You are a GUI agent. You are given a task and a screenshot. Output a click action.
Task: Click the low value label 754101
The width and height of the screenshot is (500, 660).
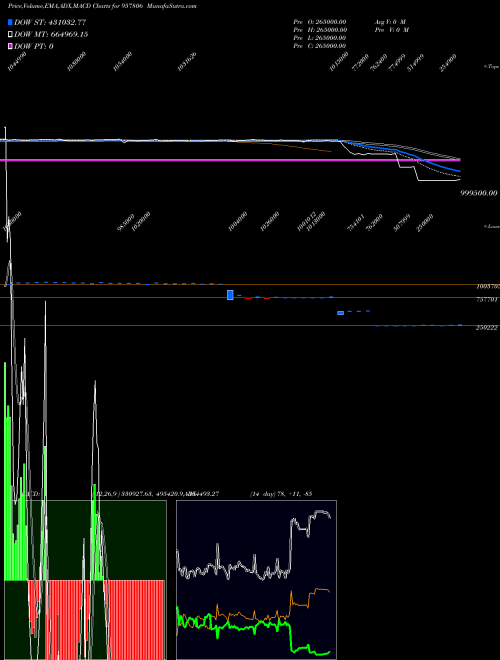356,222
